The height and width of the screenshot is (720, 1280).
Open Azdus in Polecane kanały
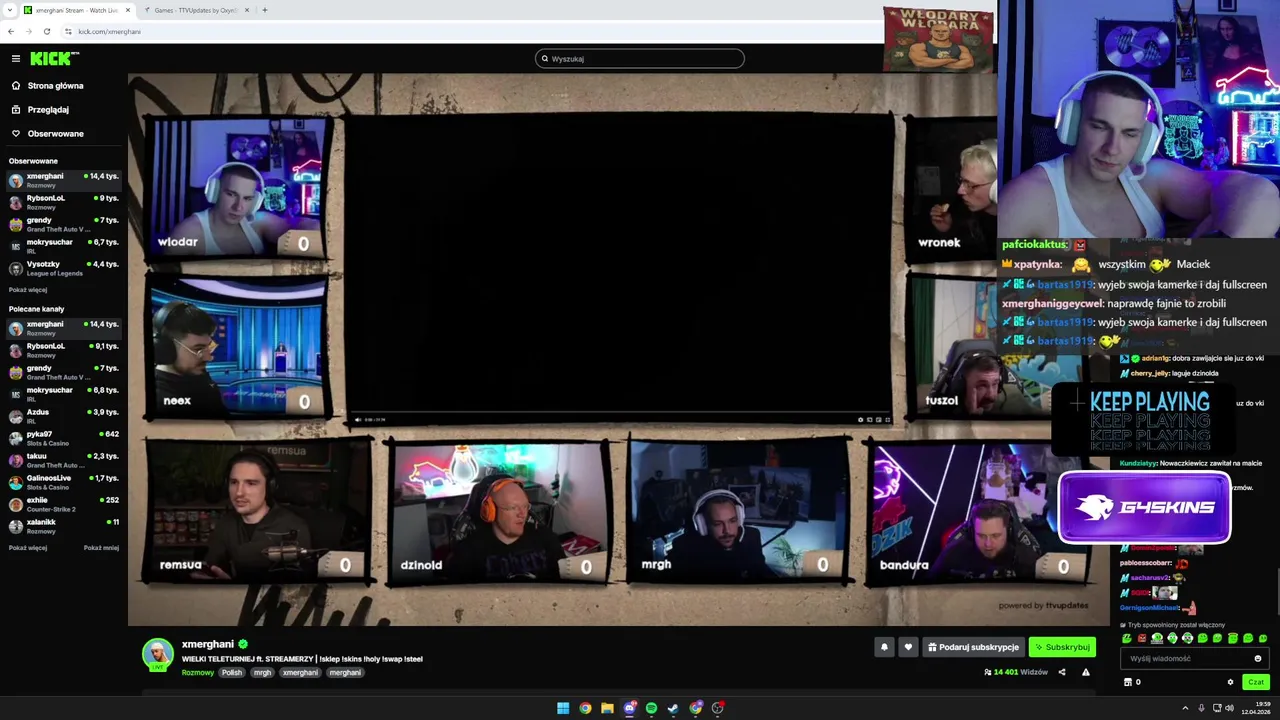pos(64,416)
